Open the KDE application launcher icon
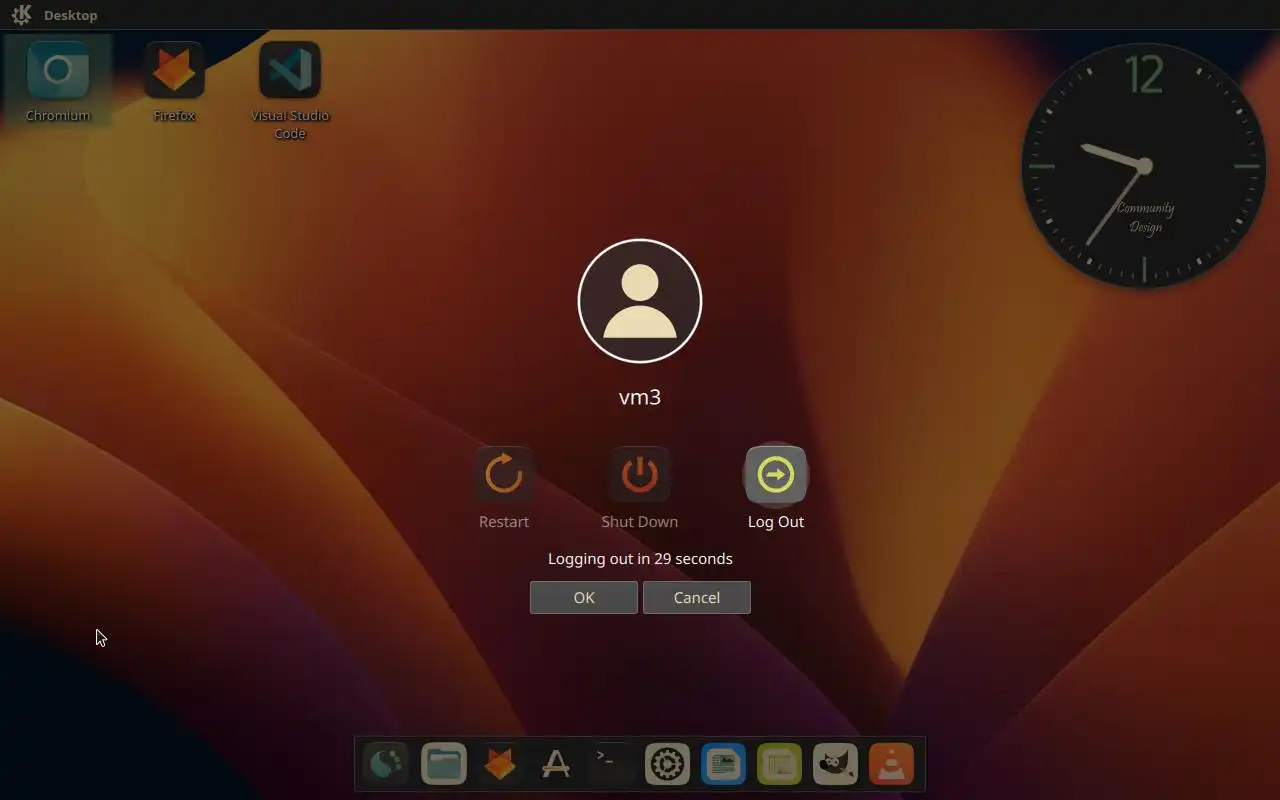The height and width of the screenshot is (800, 1280). point(21,15)
